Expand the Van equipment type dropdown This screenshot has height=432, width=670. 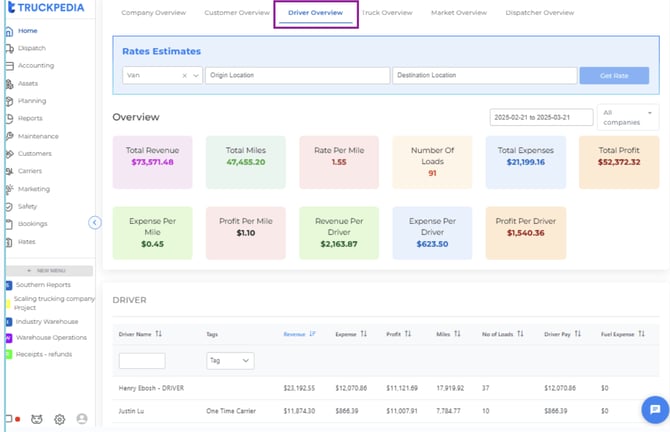tap(196, 76)
